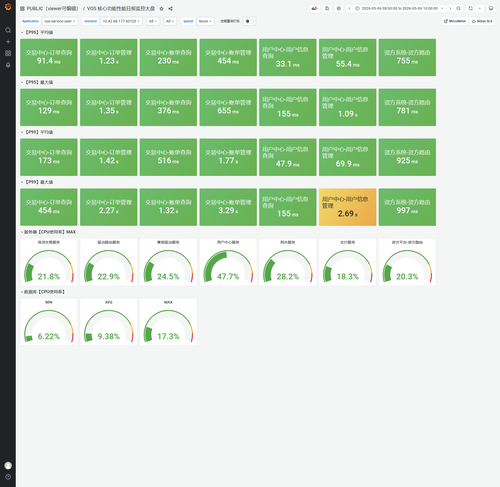Click the yellow 2.69 s stat panel

pyautogui.click(x=347, y=207)
